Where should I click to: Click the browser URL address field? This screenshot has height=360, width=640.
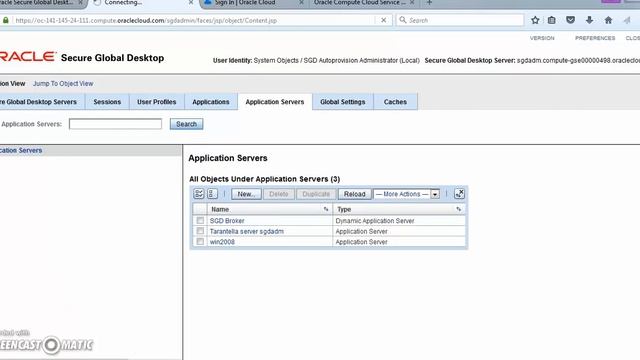pos(194,20)
